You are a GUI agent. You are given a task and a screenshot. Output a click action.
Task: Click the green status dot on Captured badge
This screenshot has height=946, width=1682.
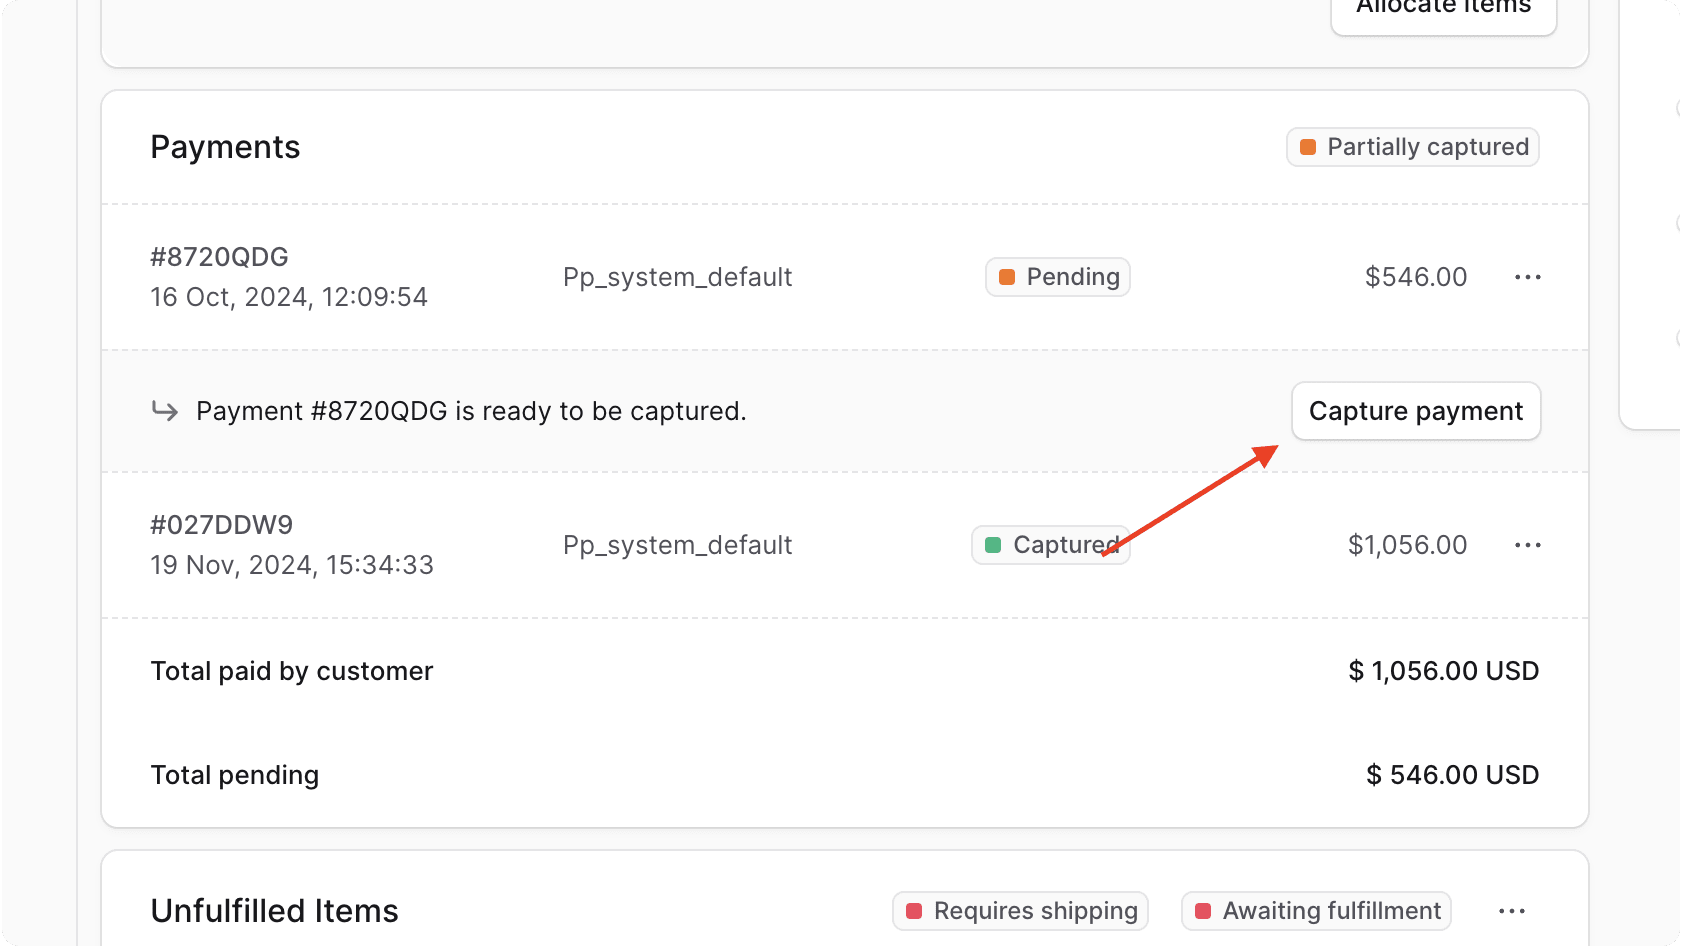993,545
